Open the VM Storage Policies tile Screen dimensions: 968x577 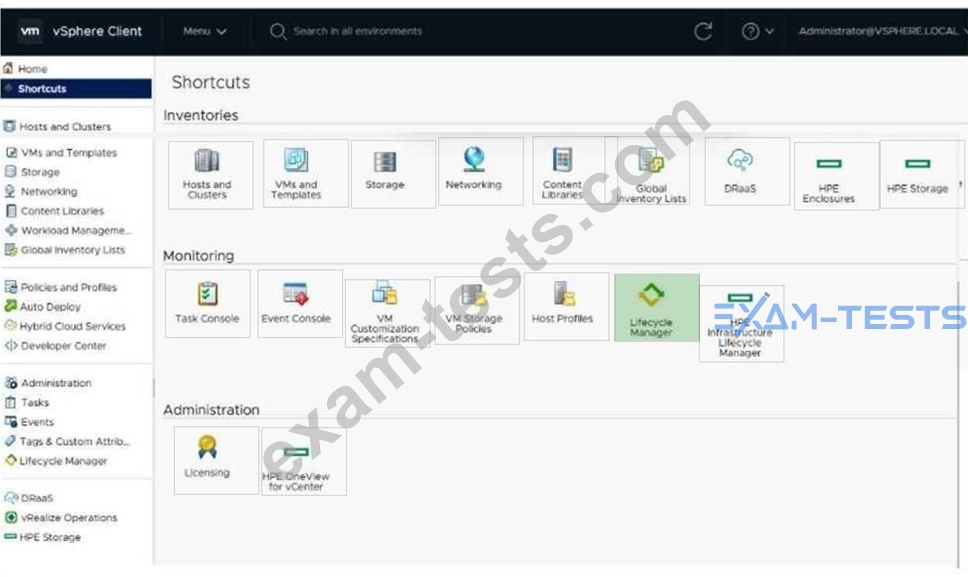tap(477, 310)
